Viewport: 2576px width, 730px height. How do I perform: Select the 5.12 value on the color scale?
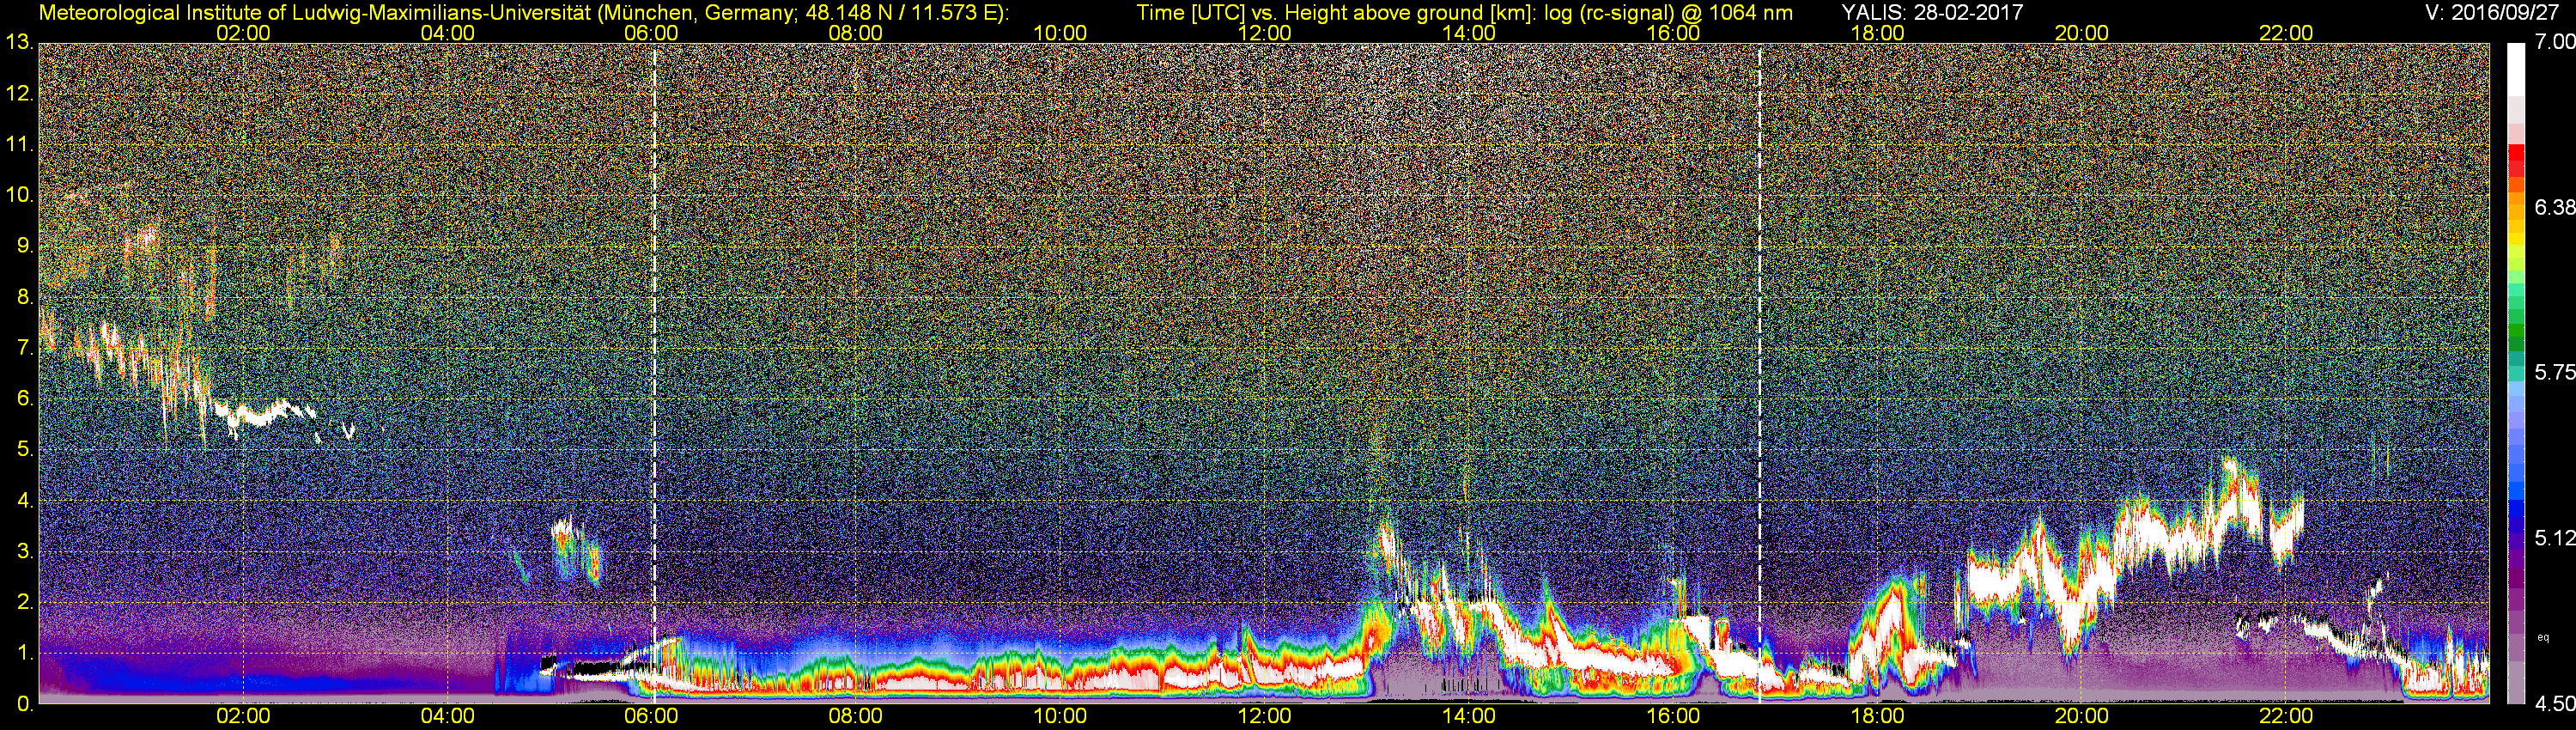pos(2554,538)
